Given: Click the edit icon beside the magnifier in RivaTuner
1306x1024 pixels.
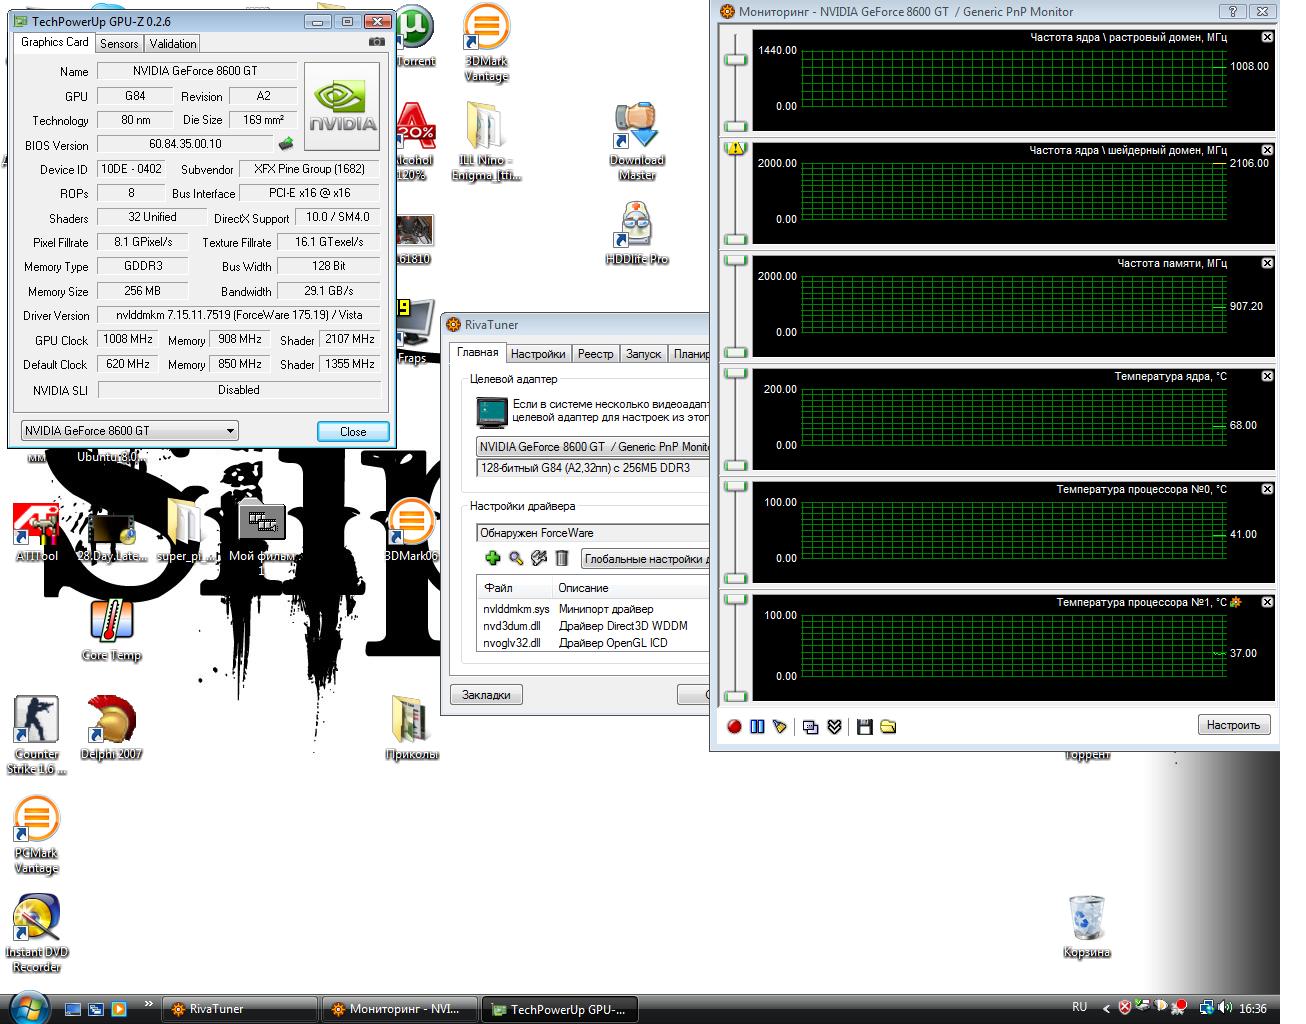Looking at the screenshot, I should (x=539, y=558).
